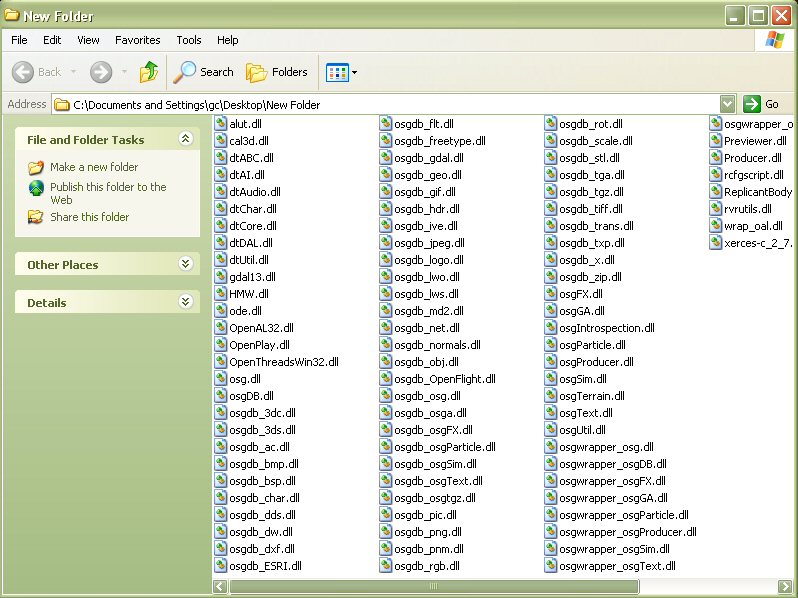Open the Search toolbar button
Viewport: 798px width, 598px height.
click(204, 72)
